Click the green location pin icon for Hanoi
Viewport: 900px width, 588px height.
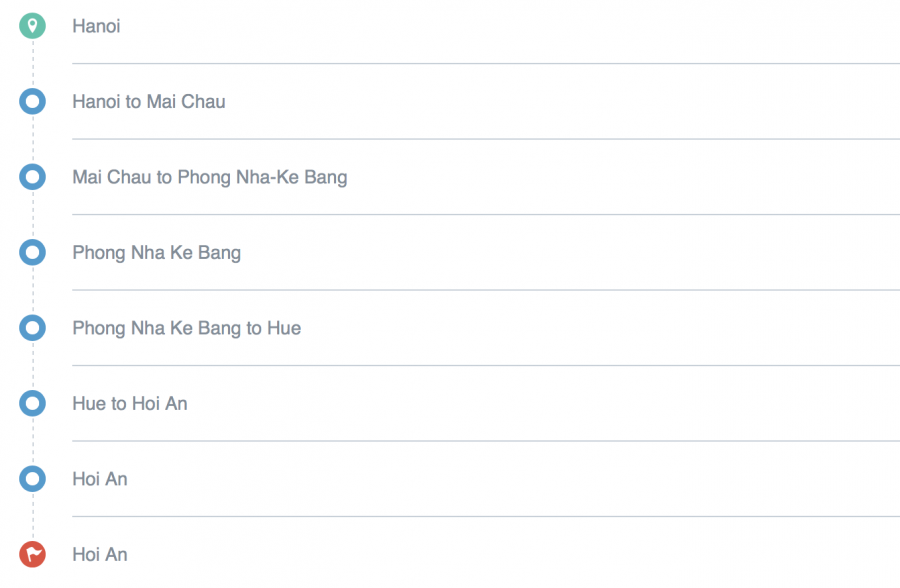coord(33,26)
